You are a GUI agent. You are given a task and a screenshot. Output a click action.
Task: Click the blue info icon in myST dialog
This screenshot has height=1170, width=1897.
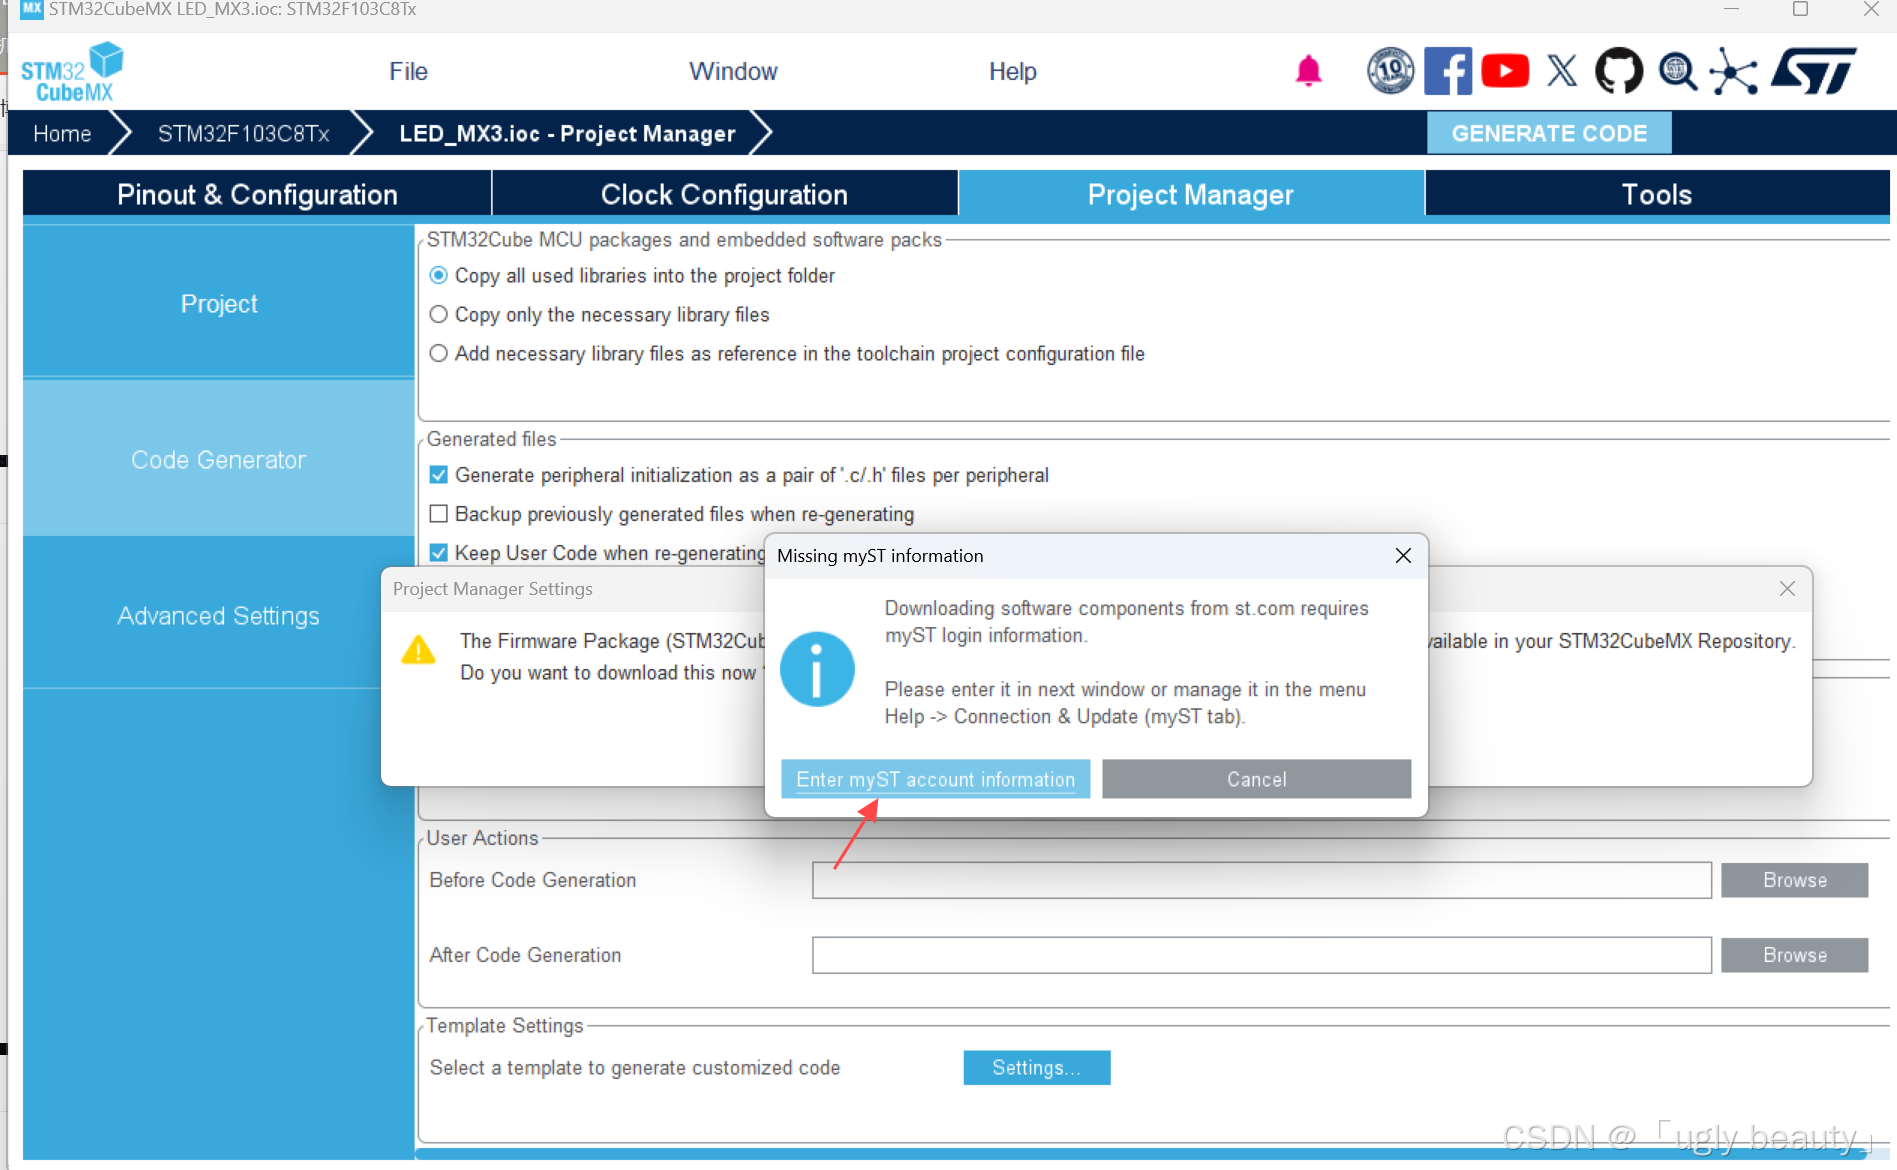817,669
